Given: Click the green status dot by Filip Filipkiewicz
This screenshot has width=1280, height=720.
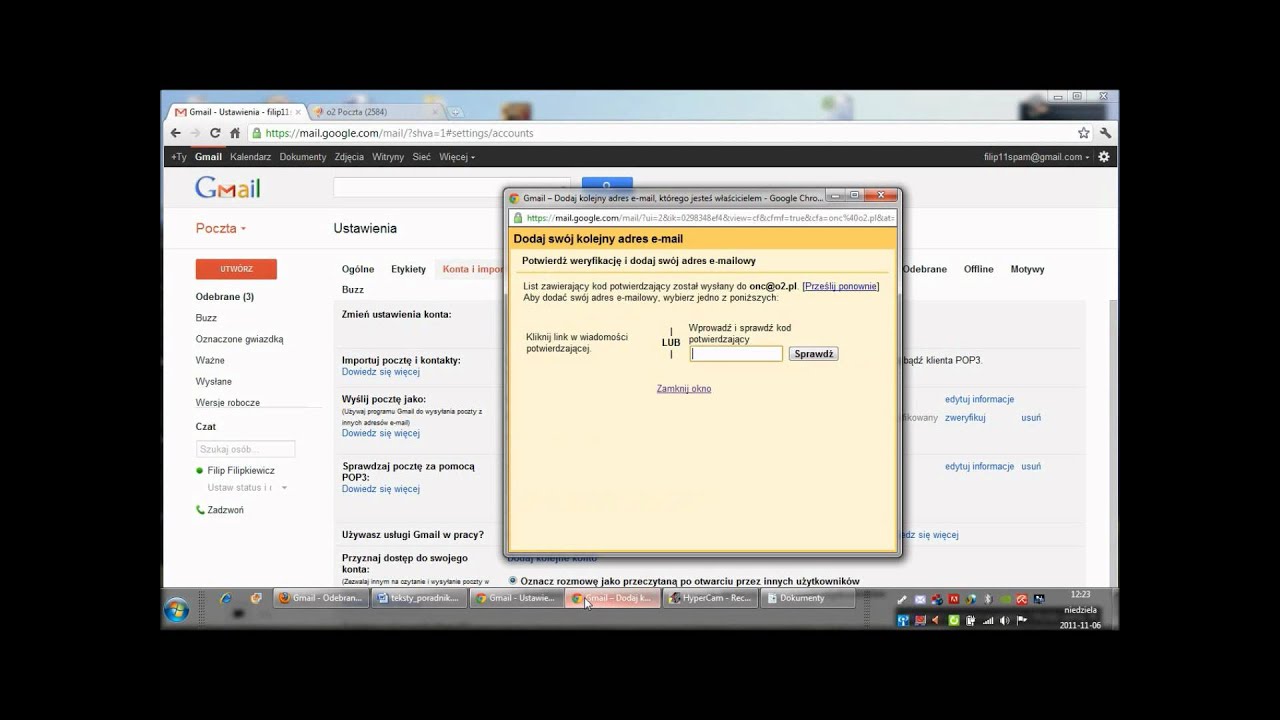Looking at the screenshot, I should [200, 471].
